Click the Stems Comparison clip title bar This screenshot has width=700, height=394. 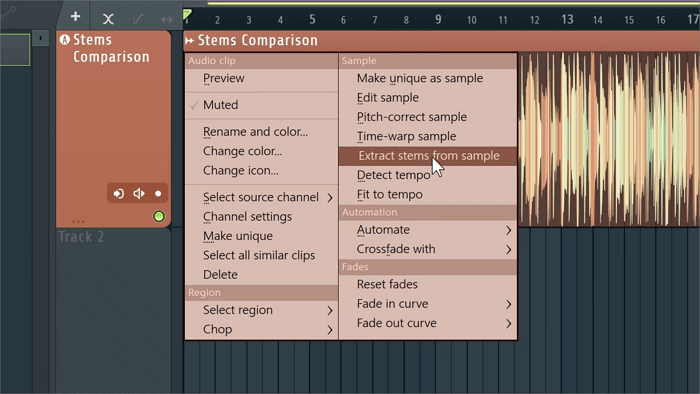pos(442,41)
